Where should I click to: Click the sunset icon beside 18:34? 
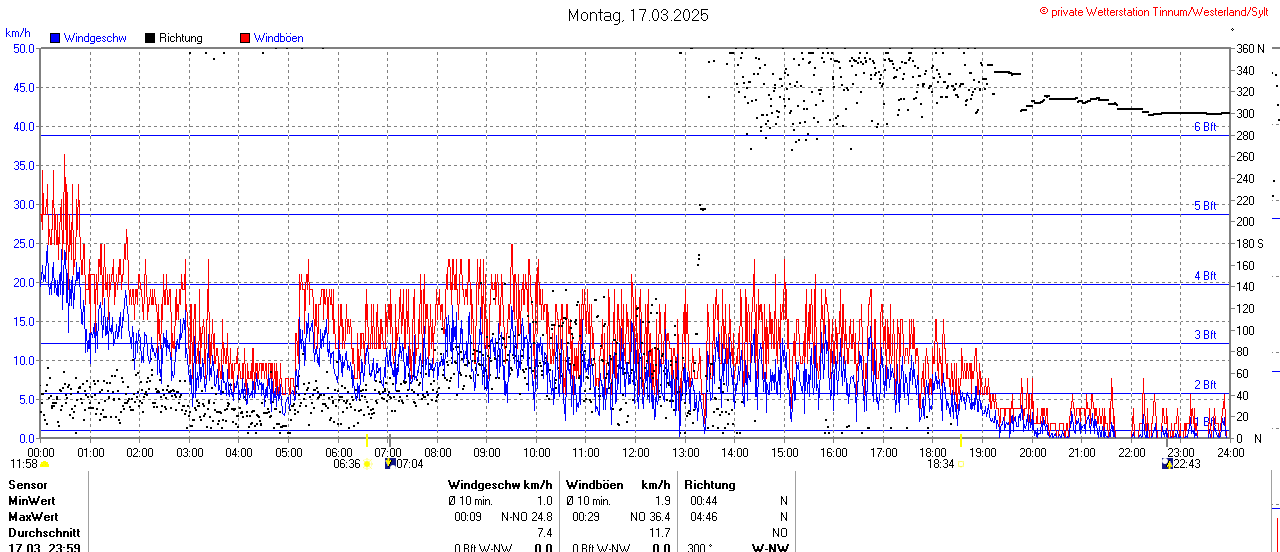[960, 464]
